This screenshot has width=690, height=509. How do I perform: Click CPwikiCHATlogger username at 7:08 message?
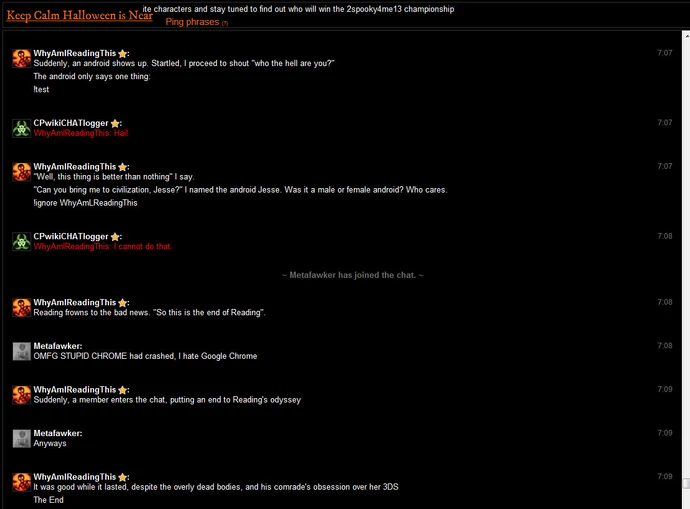(71, 237)
